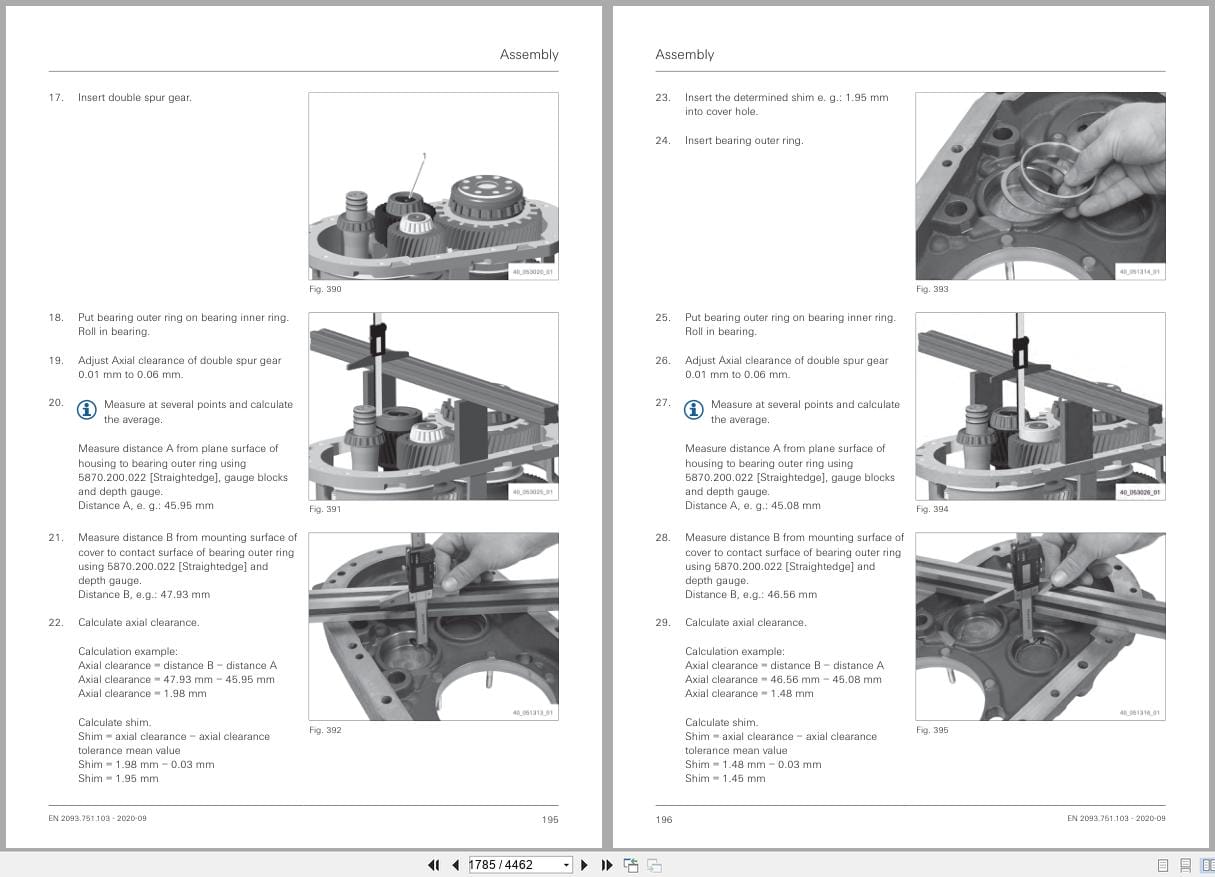
Task: Click caption 'Fig. 395'
Action: point(932,730)
